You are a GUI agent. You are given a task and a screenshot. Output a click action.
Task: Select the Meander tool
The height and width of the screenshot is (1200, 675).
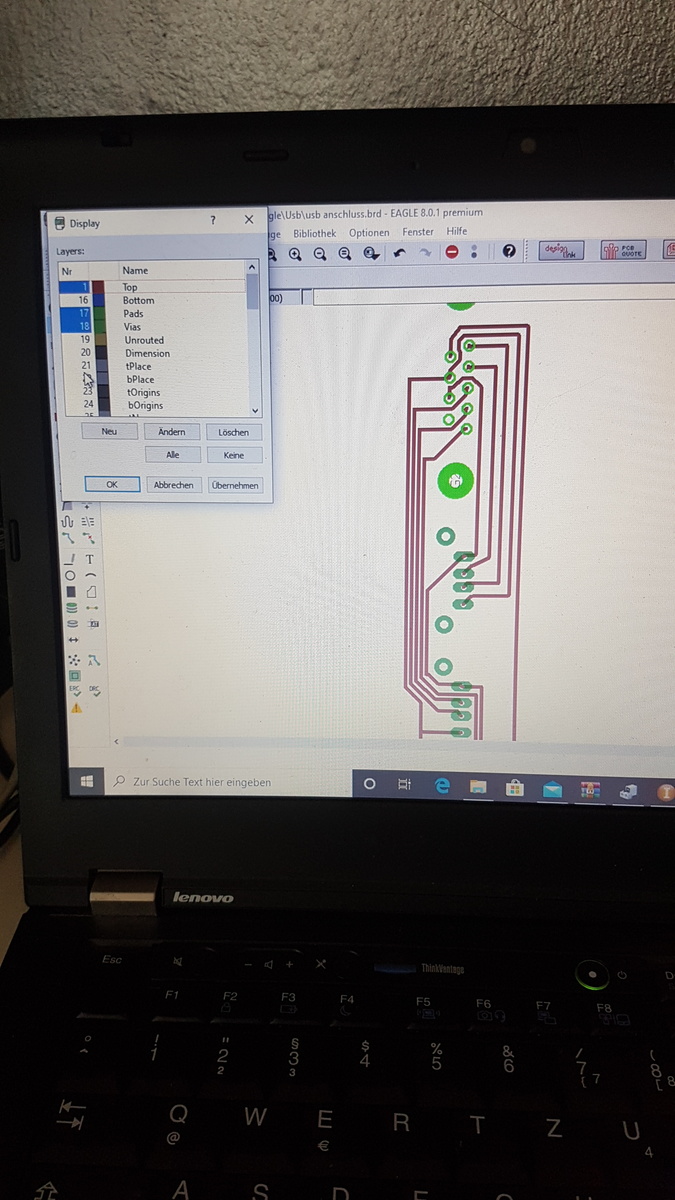tap(67, 522)
